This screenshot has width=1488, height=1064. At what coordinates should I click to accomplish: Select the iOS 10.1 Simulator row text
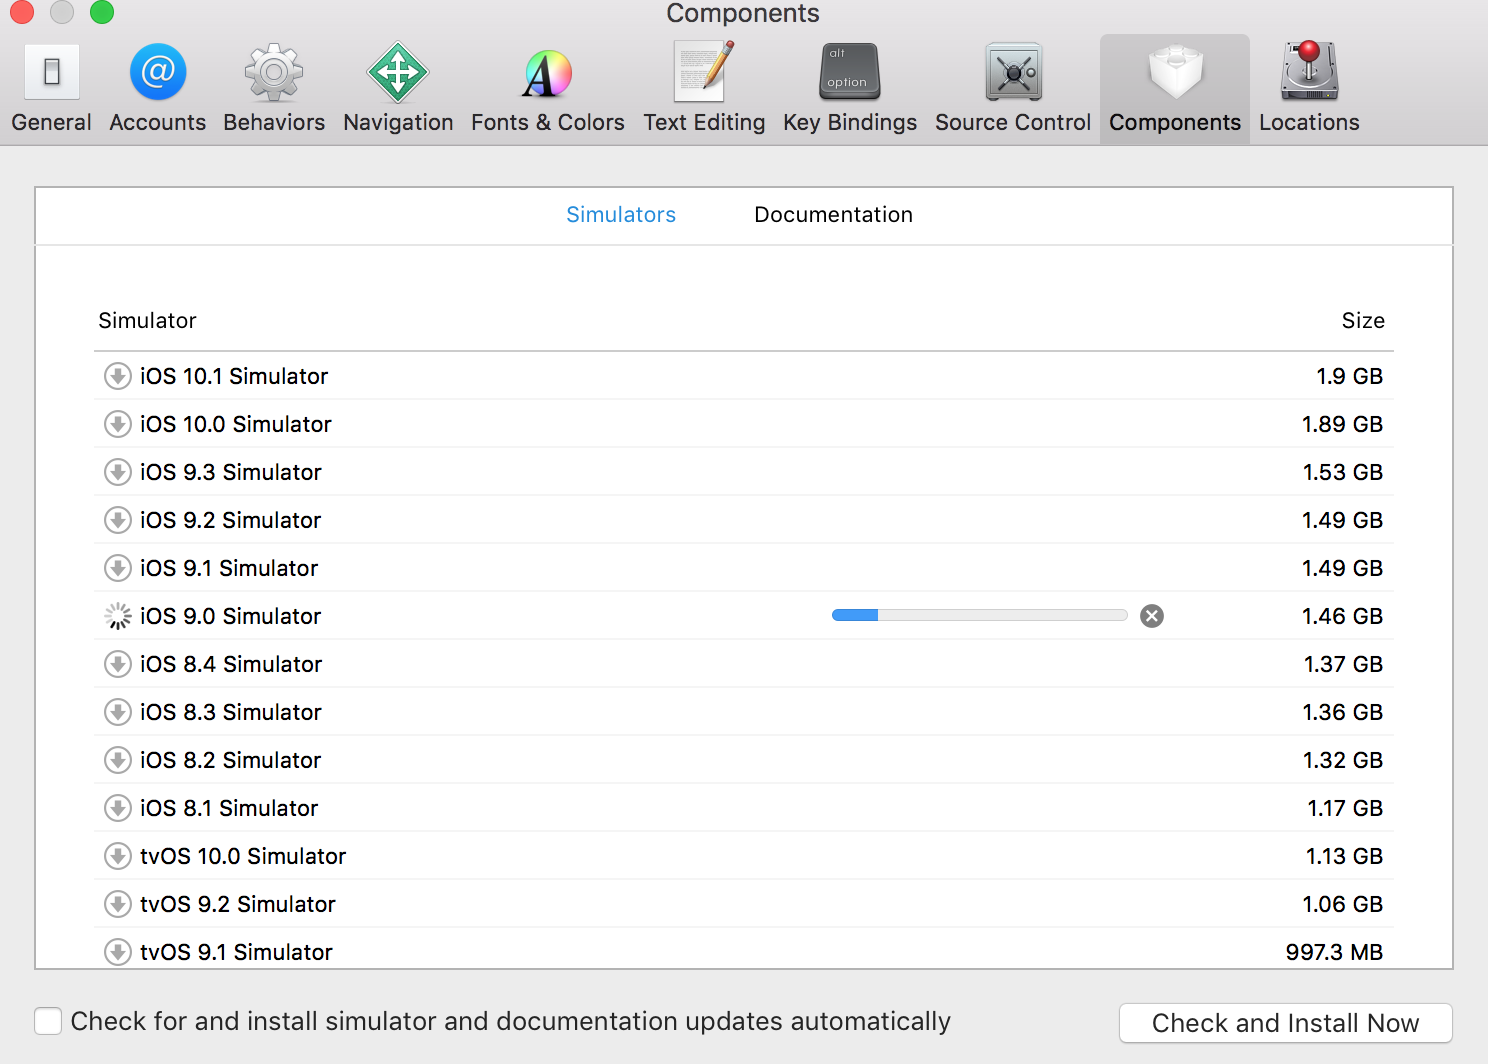point(234,377)
